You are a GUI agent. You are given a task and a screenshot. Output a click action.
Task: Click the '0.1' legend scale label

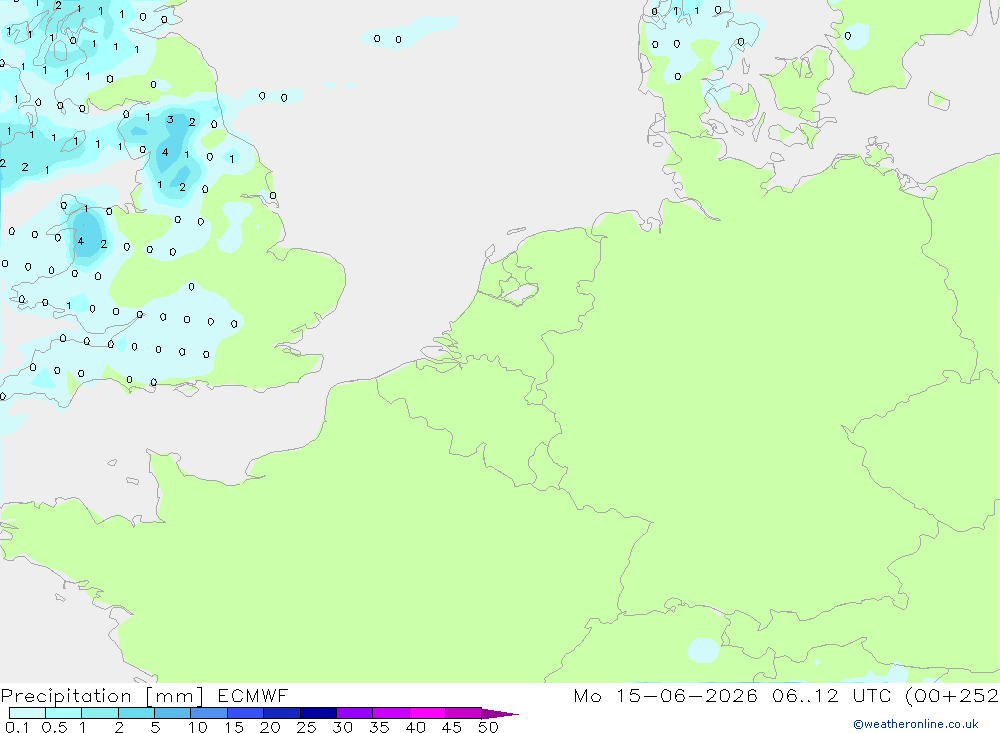pyautogui.click(x=17, y=727)
